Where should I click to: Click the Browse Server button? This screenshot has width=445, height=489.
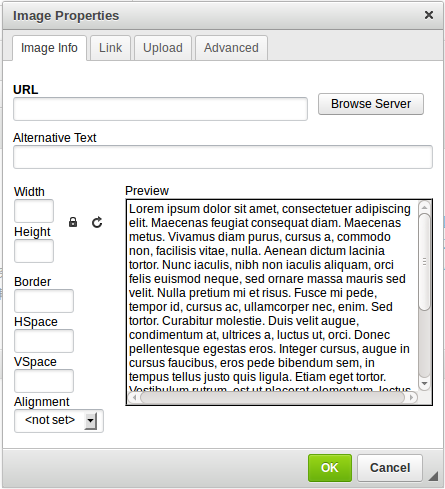click(371, 104)
